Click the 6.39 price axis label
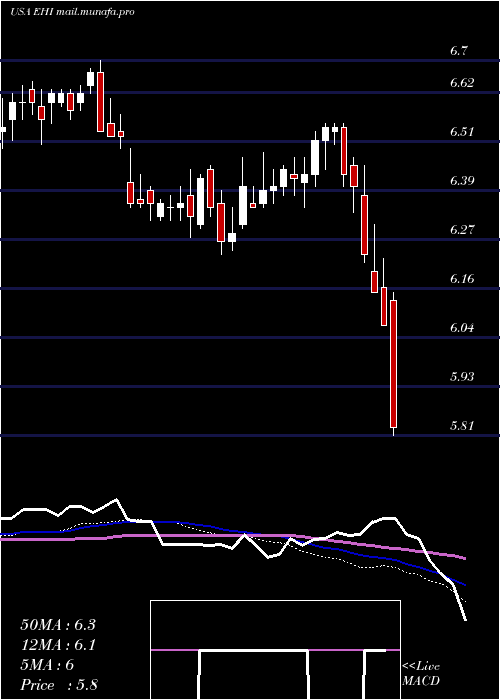The image size is (500, 700). [462, 181]
